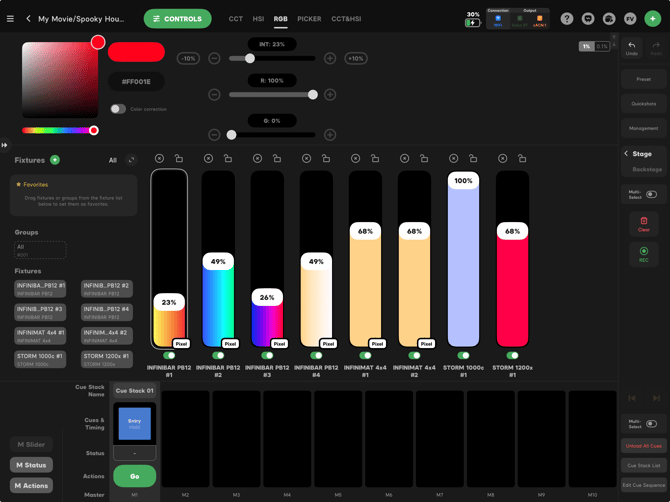Collapse the Stage section chevron
Image resolution: width=670 pixels, height=502 pixels.
pos(626,153)
